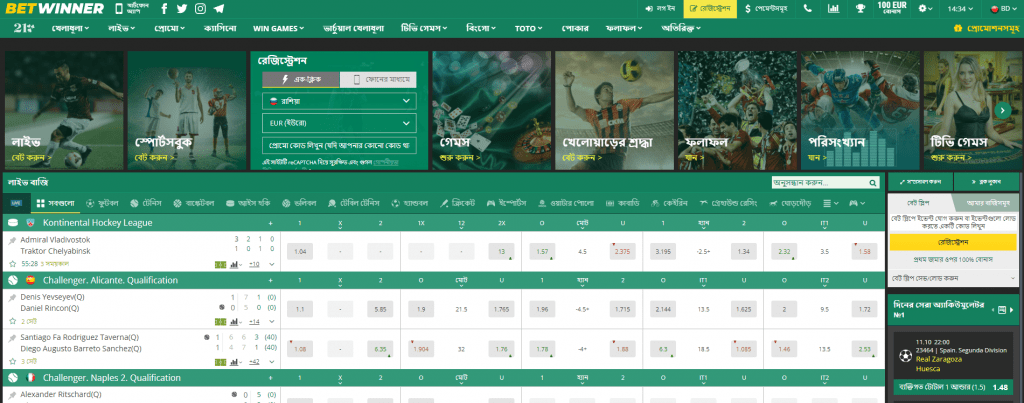Expand +14 markets for Yevseyev match
The image size is (1024, 403).
[x=255, y=321]
